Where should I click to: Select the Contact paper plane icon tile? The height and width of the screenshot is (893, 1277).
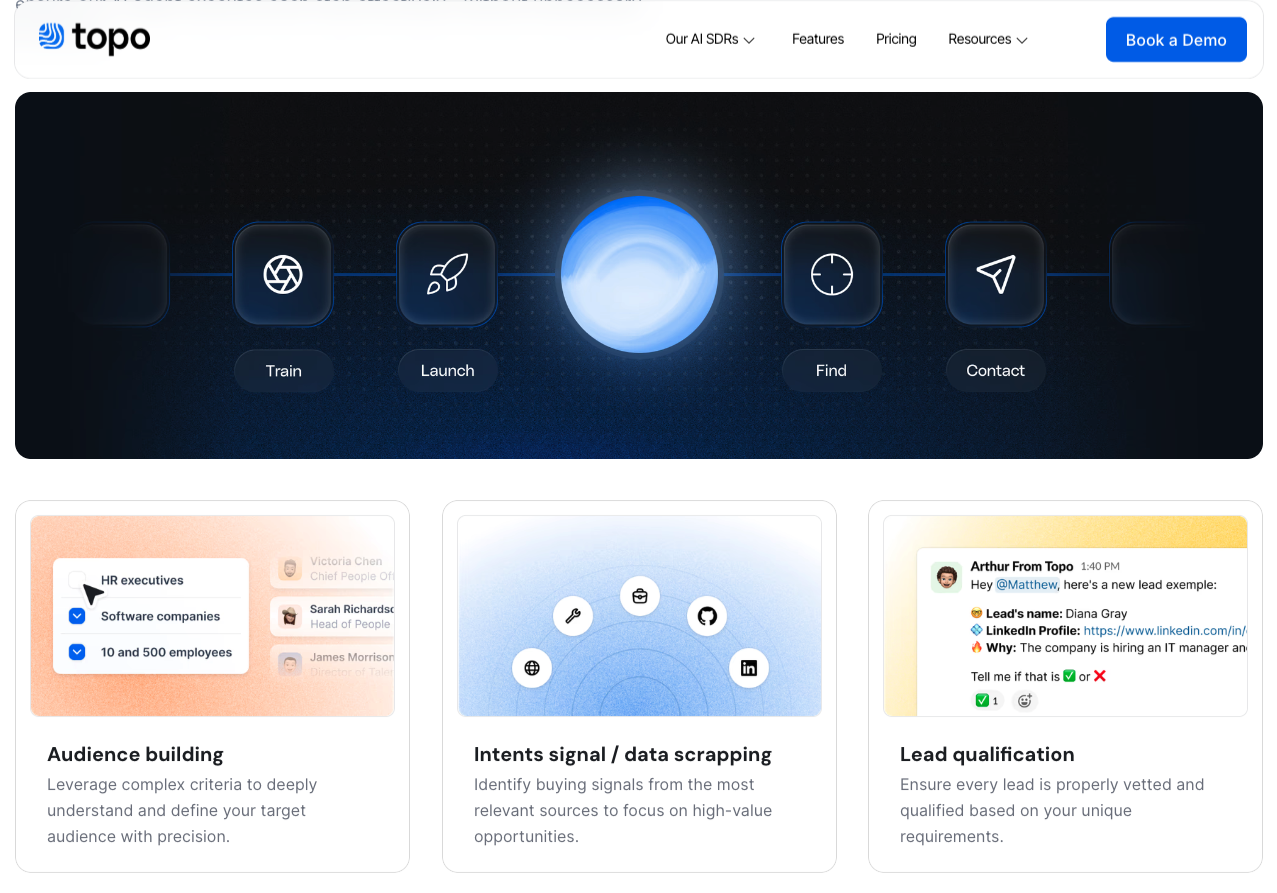pyautogui.click(x=995, y=274)
